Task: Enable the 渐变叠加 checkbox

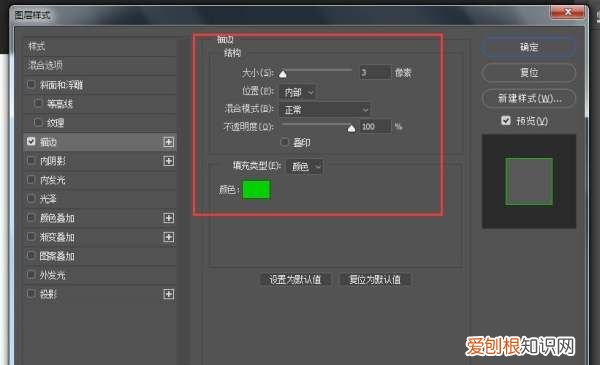Action: coord(31,236)
